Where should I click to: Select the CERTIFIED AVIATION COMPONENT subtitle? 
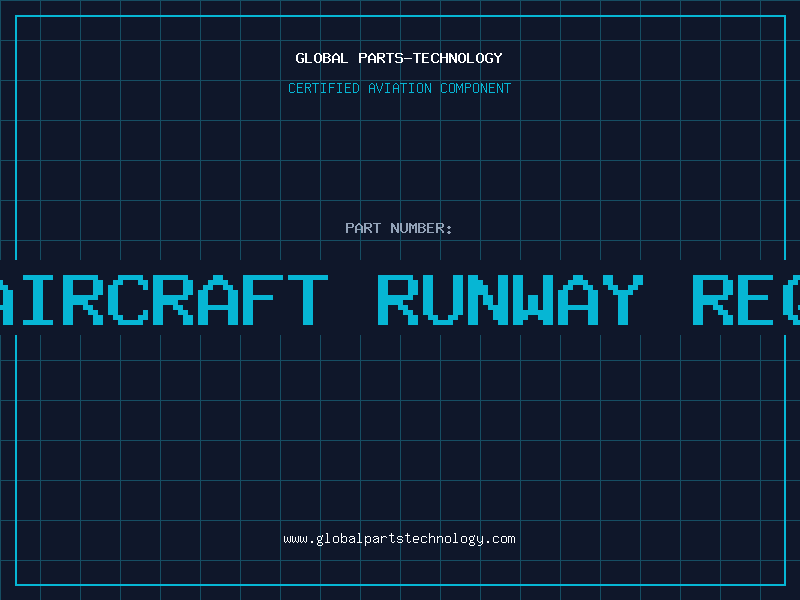(x=399, y=88)
